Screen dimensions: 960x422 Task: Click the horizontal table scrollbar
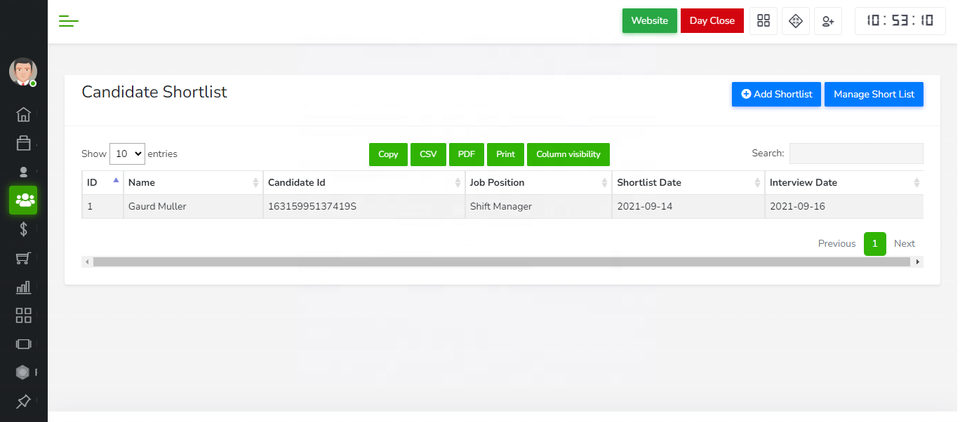coord(500,262)
